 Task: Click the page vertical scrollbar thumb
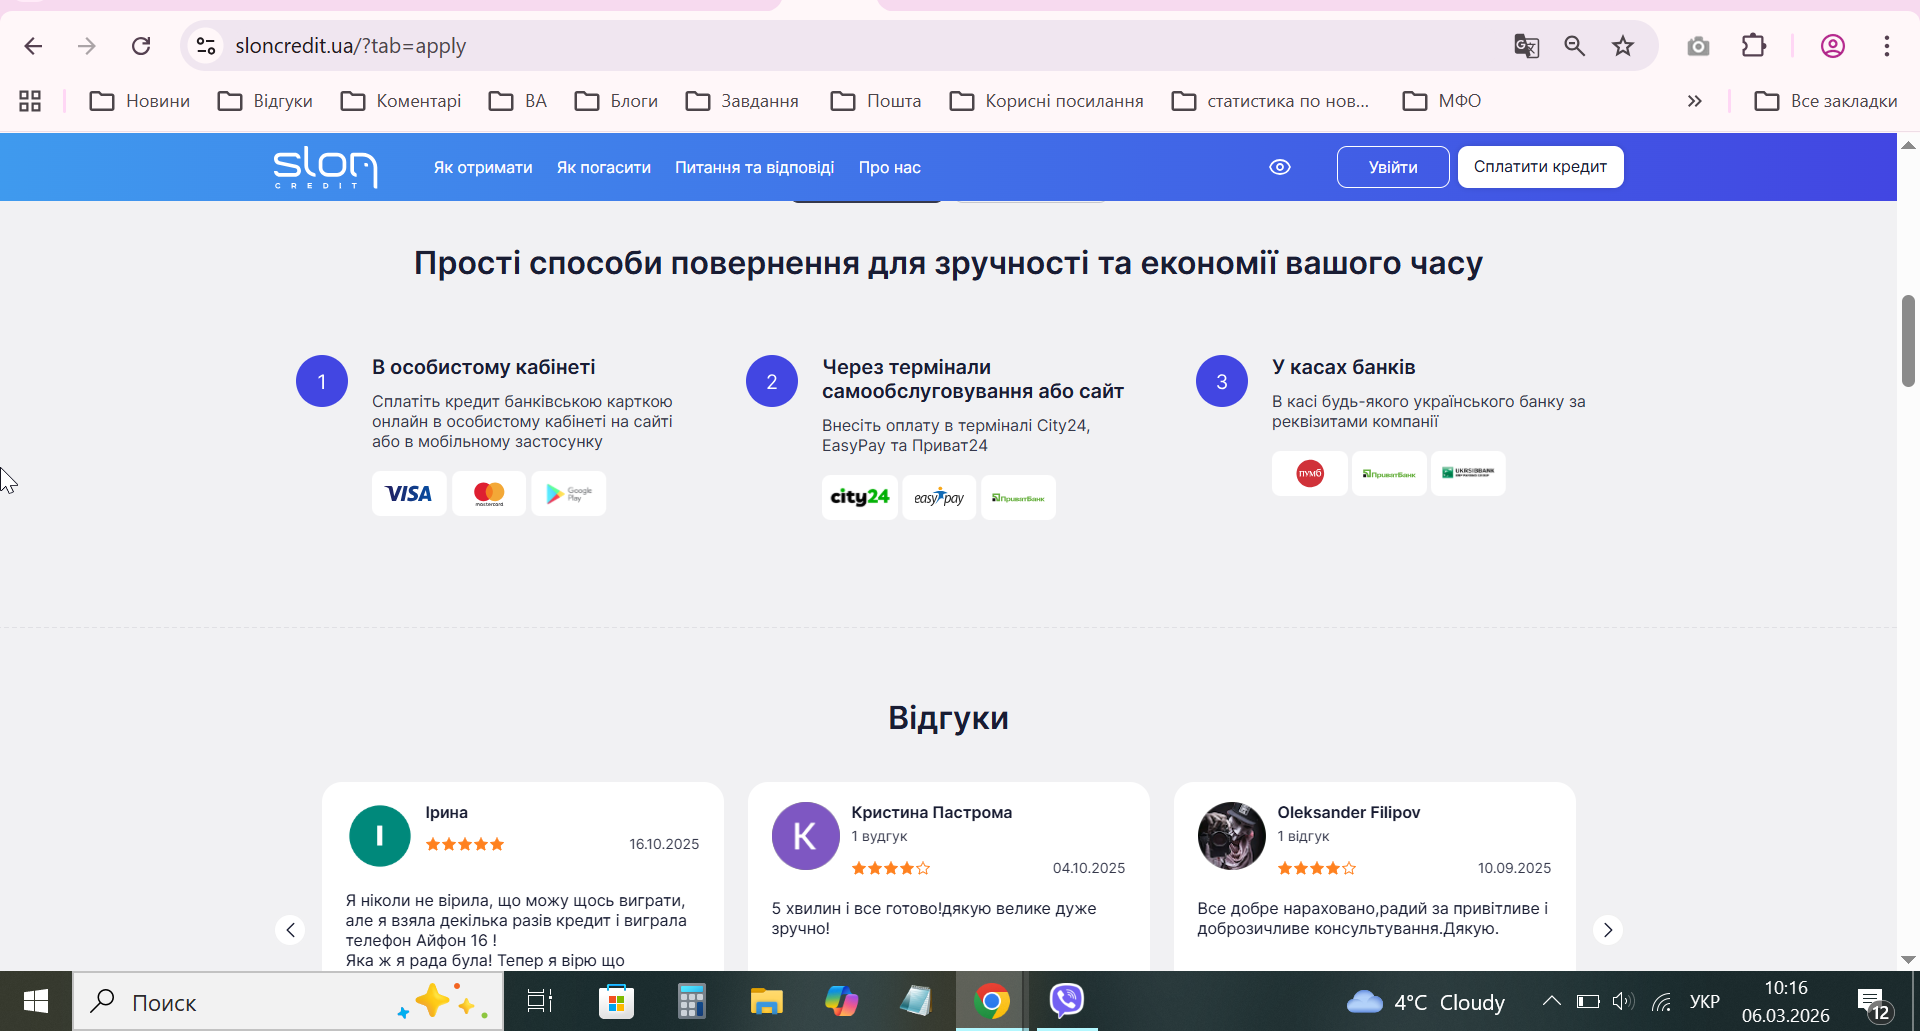pyautogui.click(x=1908, y=341)
